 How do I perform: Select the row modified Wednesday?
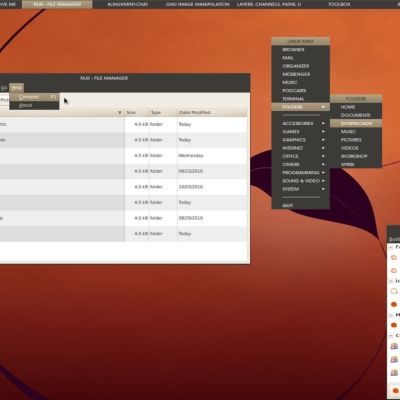point(123,156)
